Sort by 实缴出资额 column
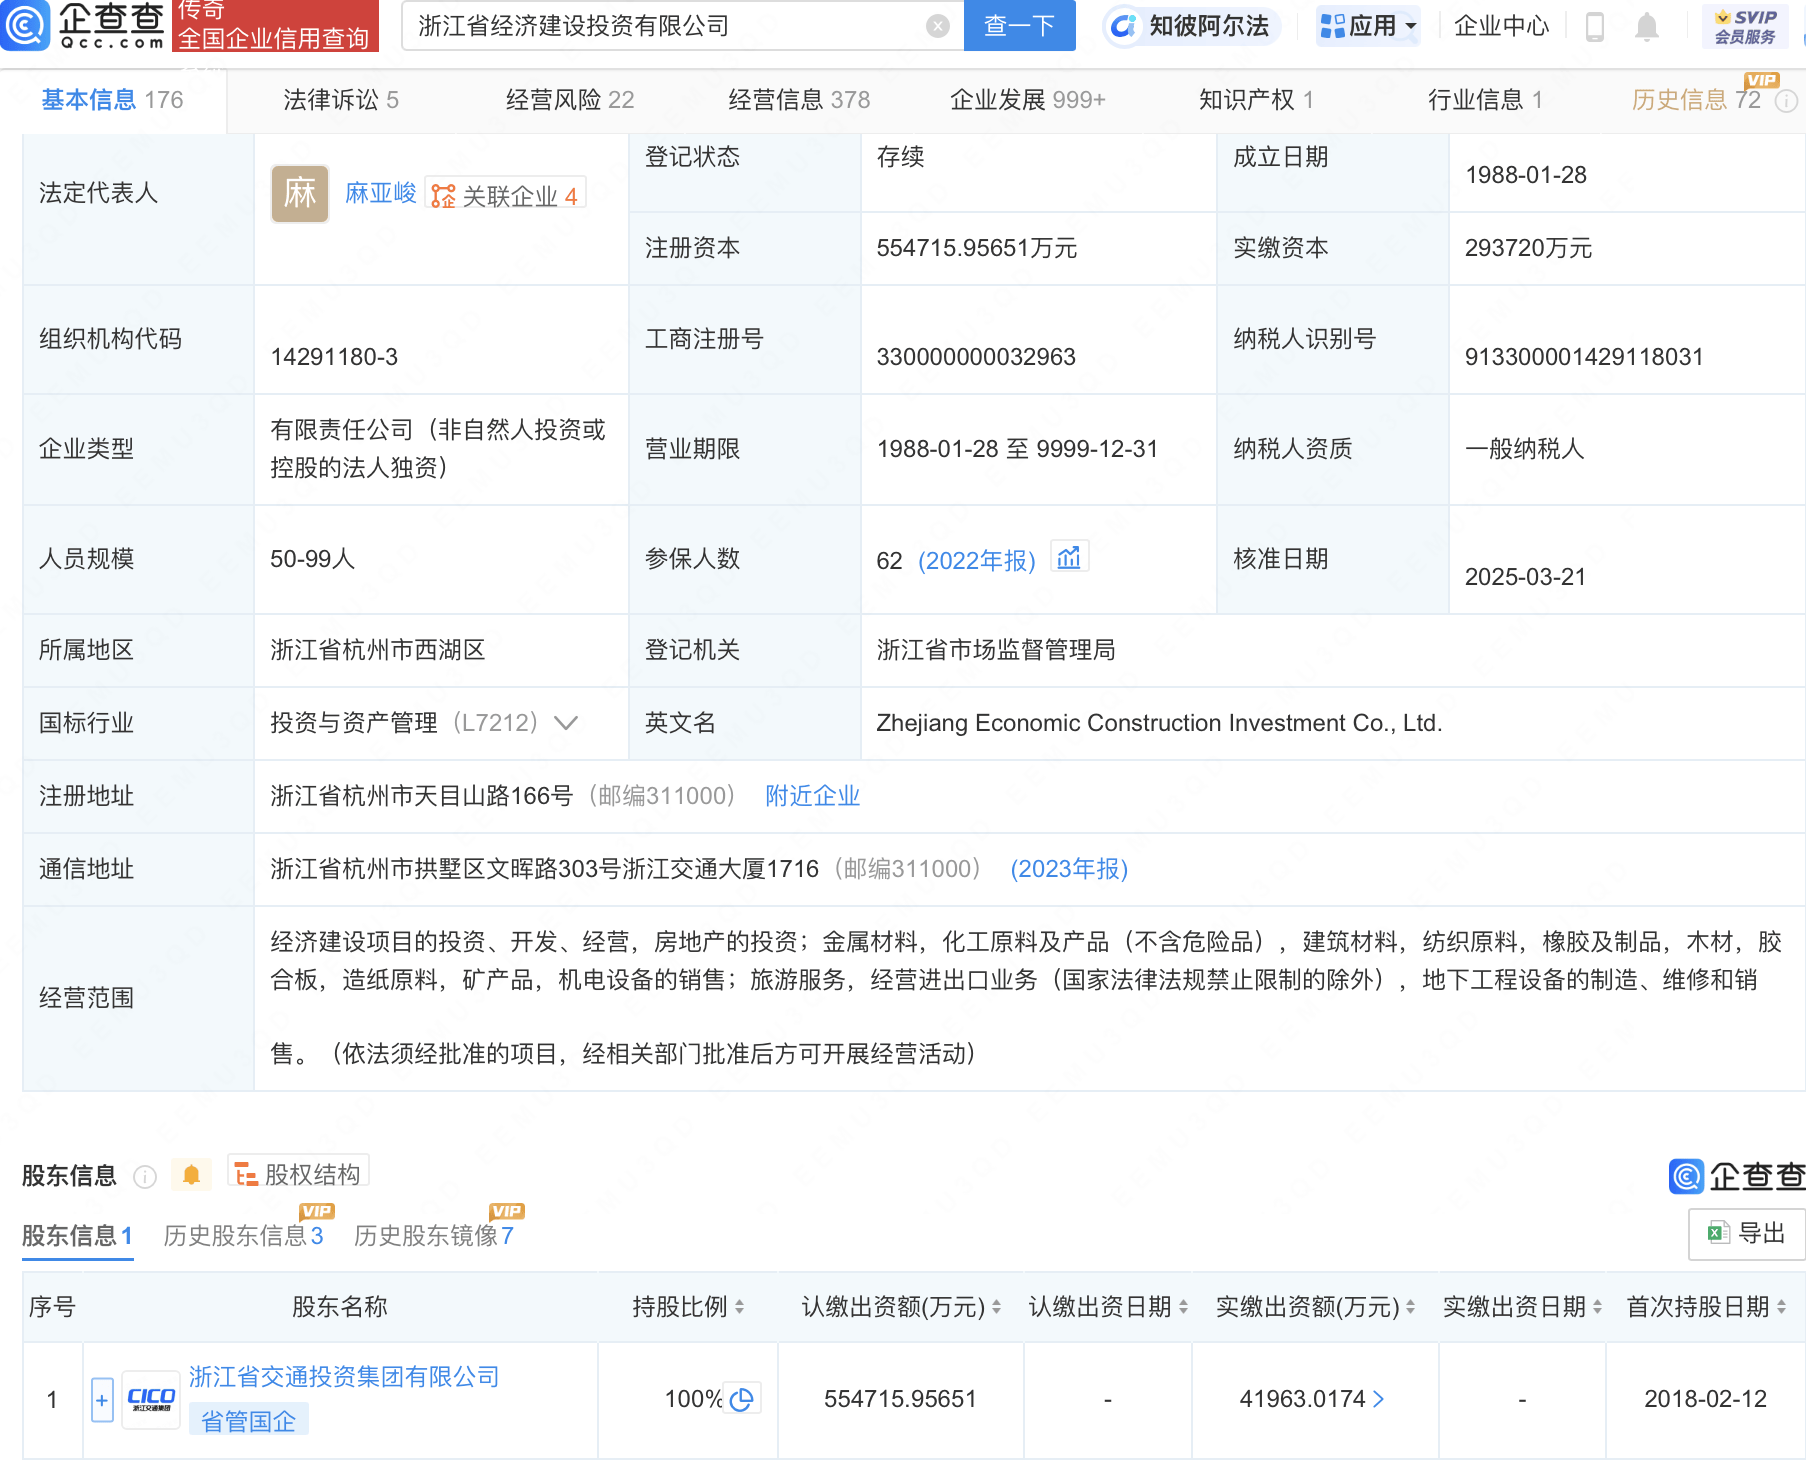Screen dimensions: 1806x1460 click(x=1410, y=1307)
